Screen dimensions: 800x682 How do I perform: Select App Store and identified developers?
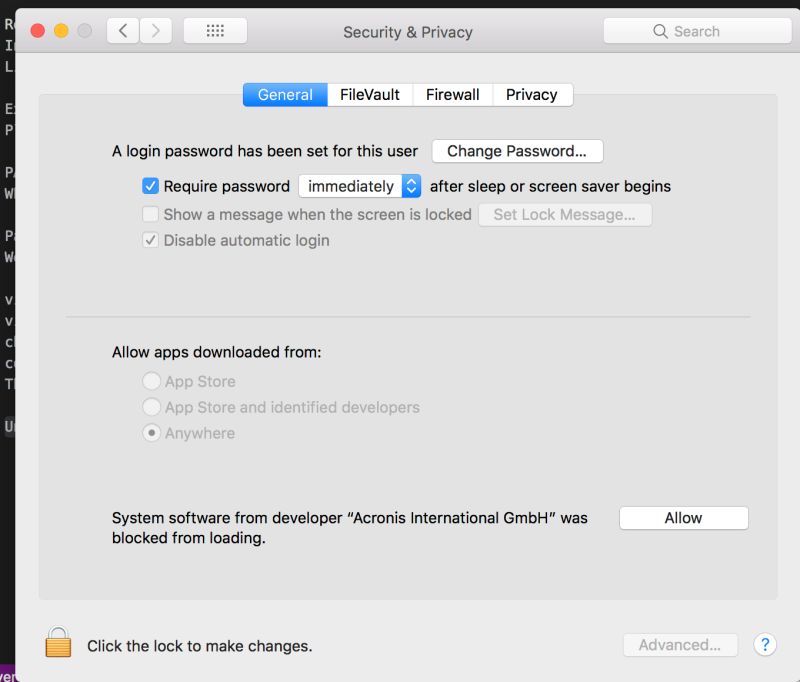[x=152, y=407]
